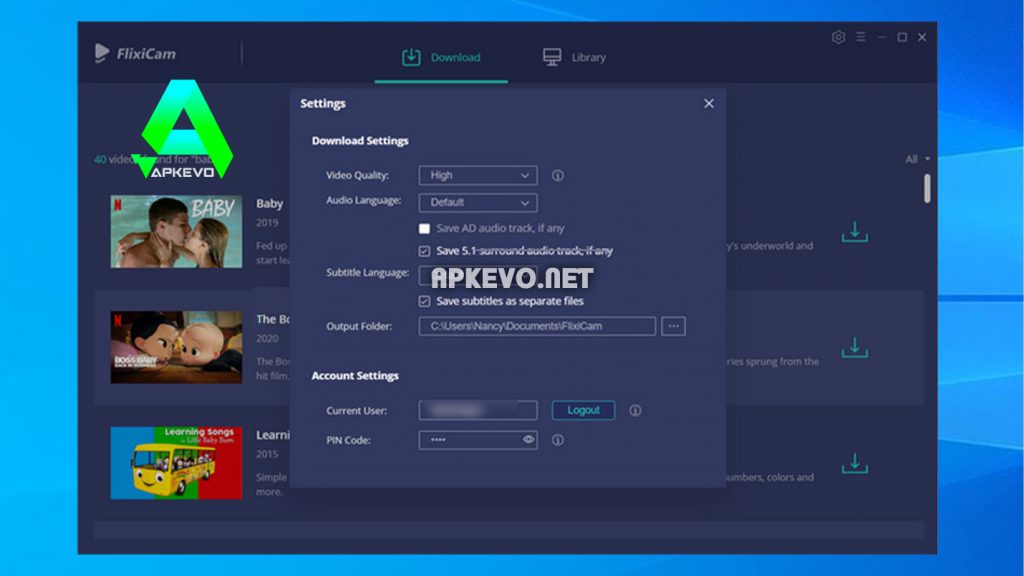Screen dimensions: 1024x576
Task: Click the Baby title text
Action: pyautogui.click(x=270, y=204)
